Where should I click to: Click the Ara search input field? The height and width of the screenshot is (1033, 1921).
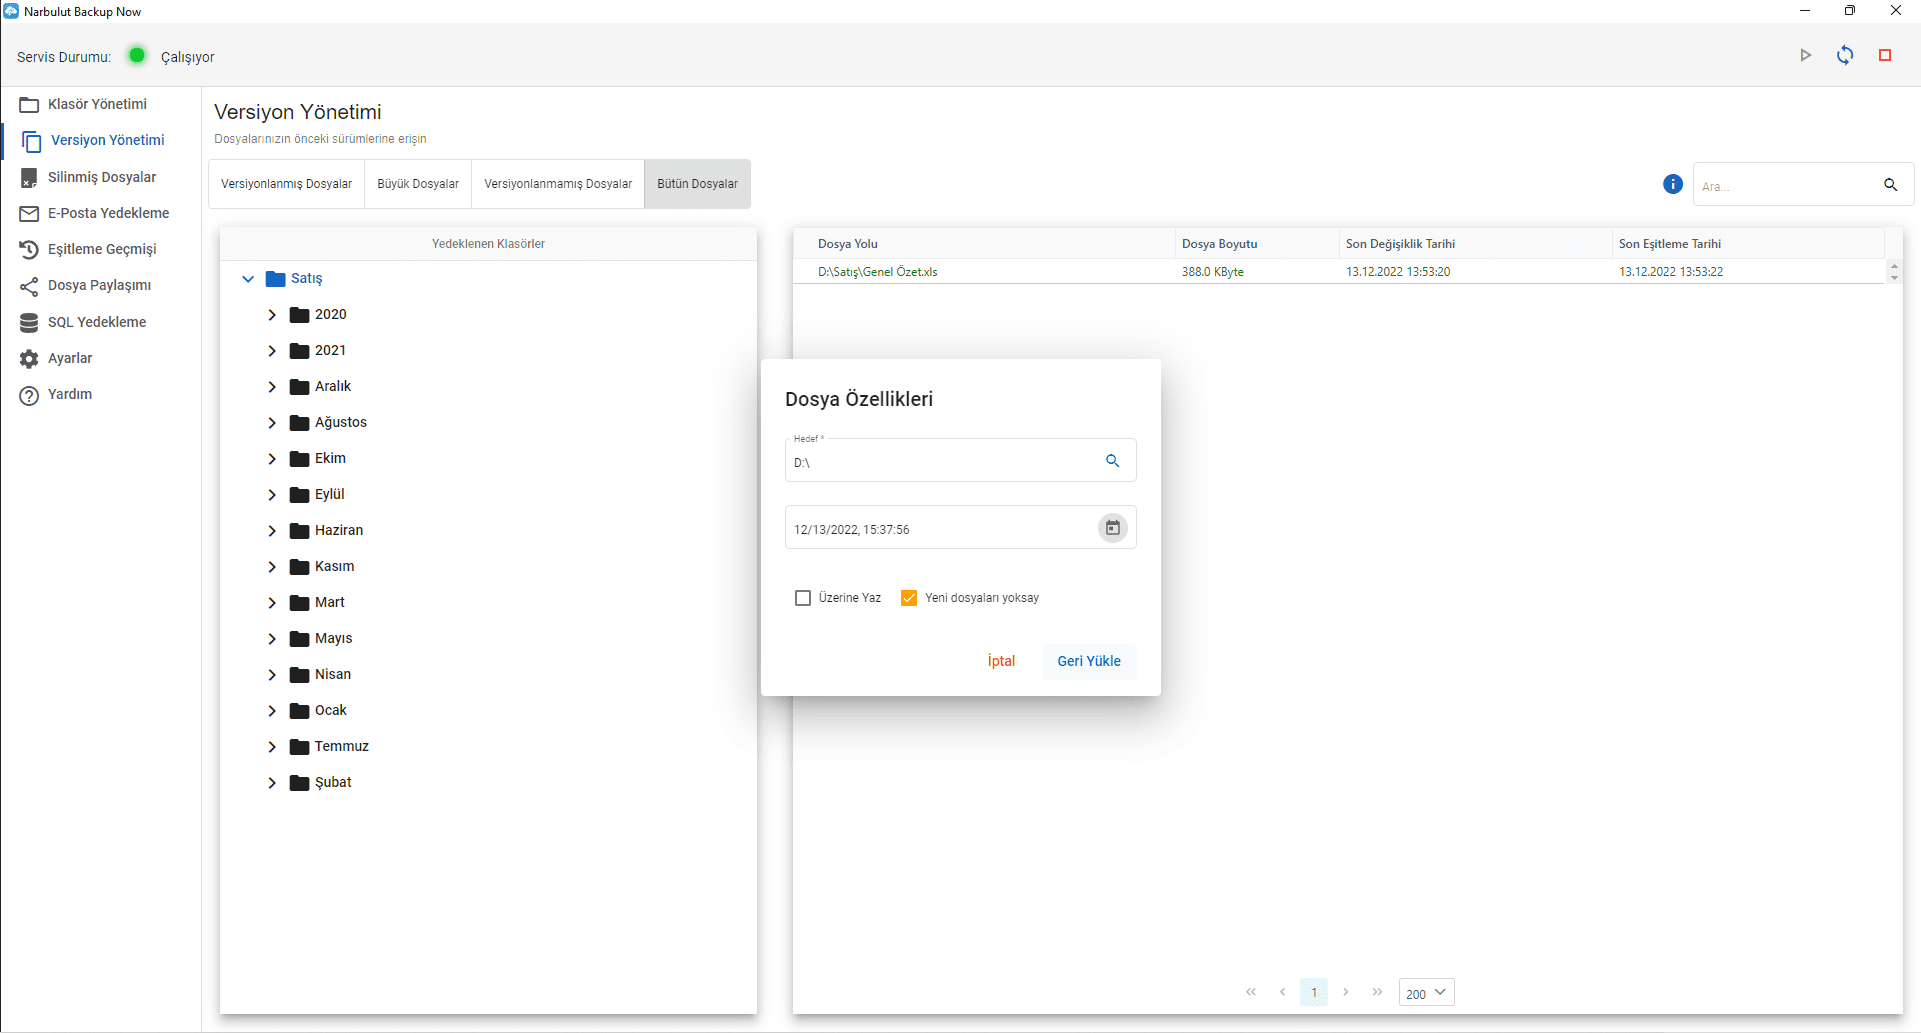point(1785,186)
